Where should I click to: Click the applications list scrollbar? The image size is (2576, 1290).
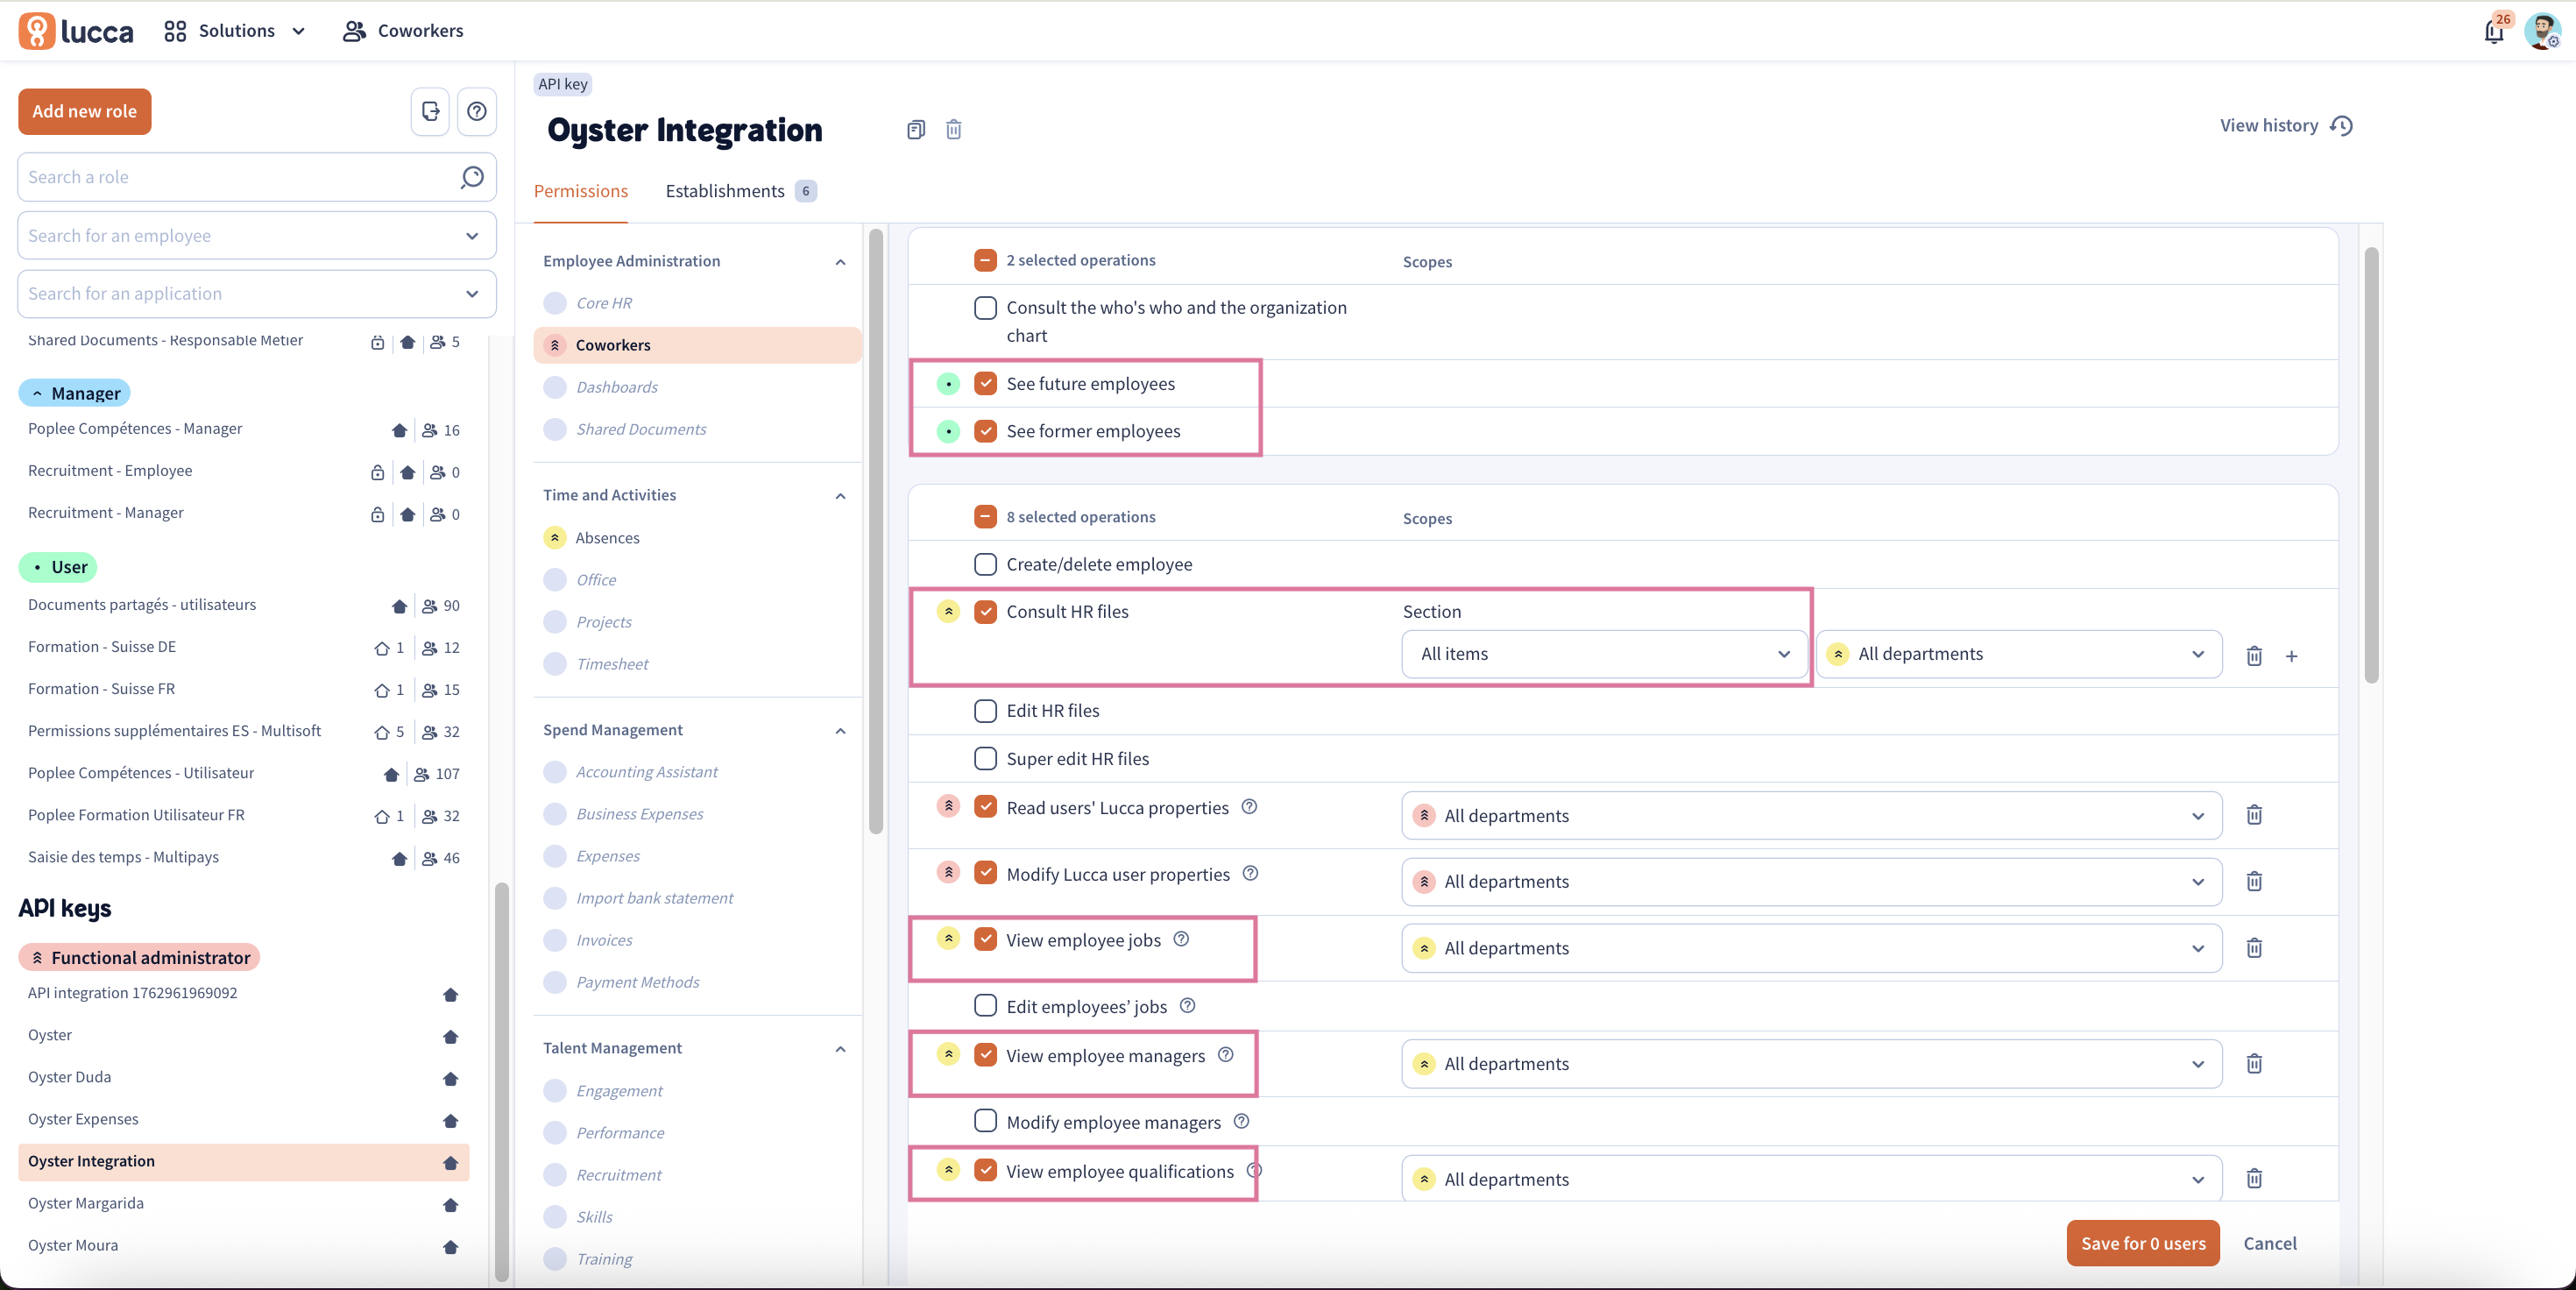tap(876, 530)
